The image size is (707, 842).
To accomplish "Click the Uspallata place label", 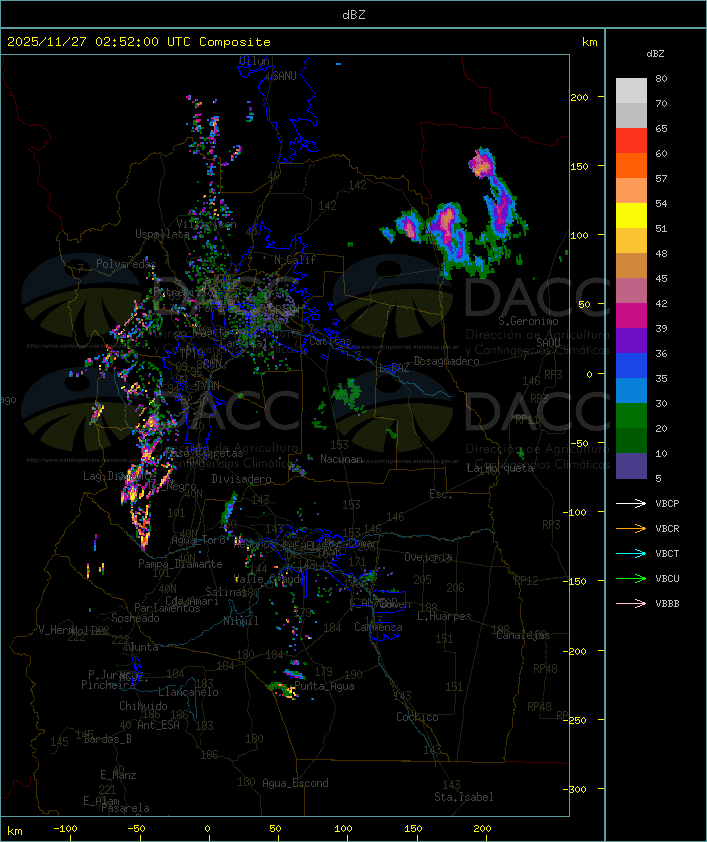I will (x=162, y=234).
